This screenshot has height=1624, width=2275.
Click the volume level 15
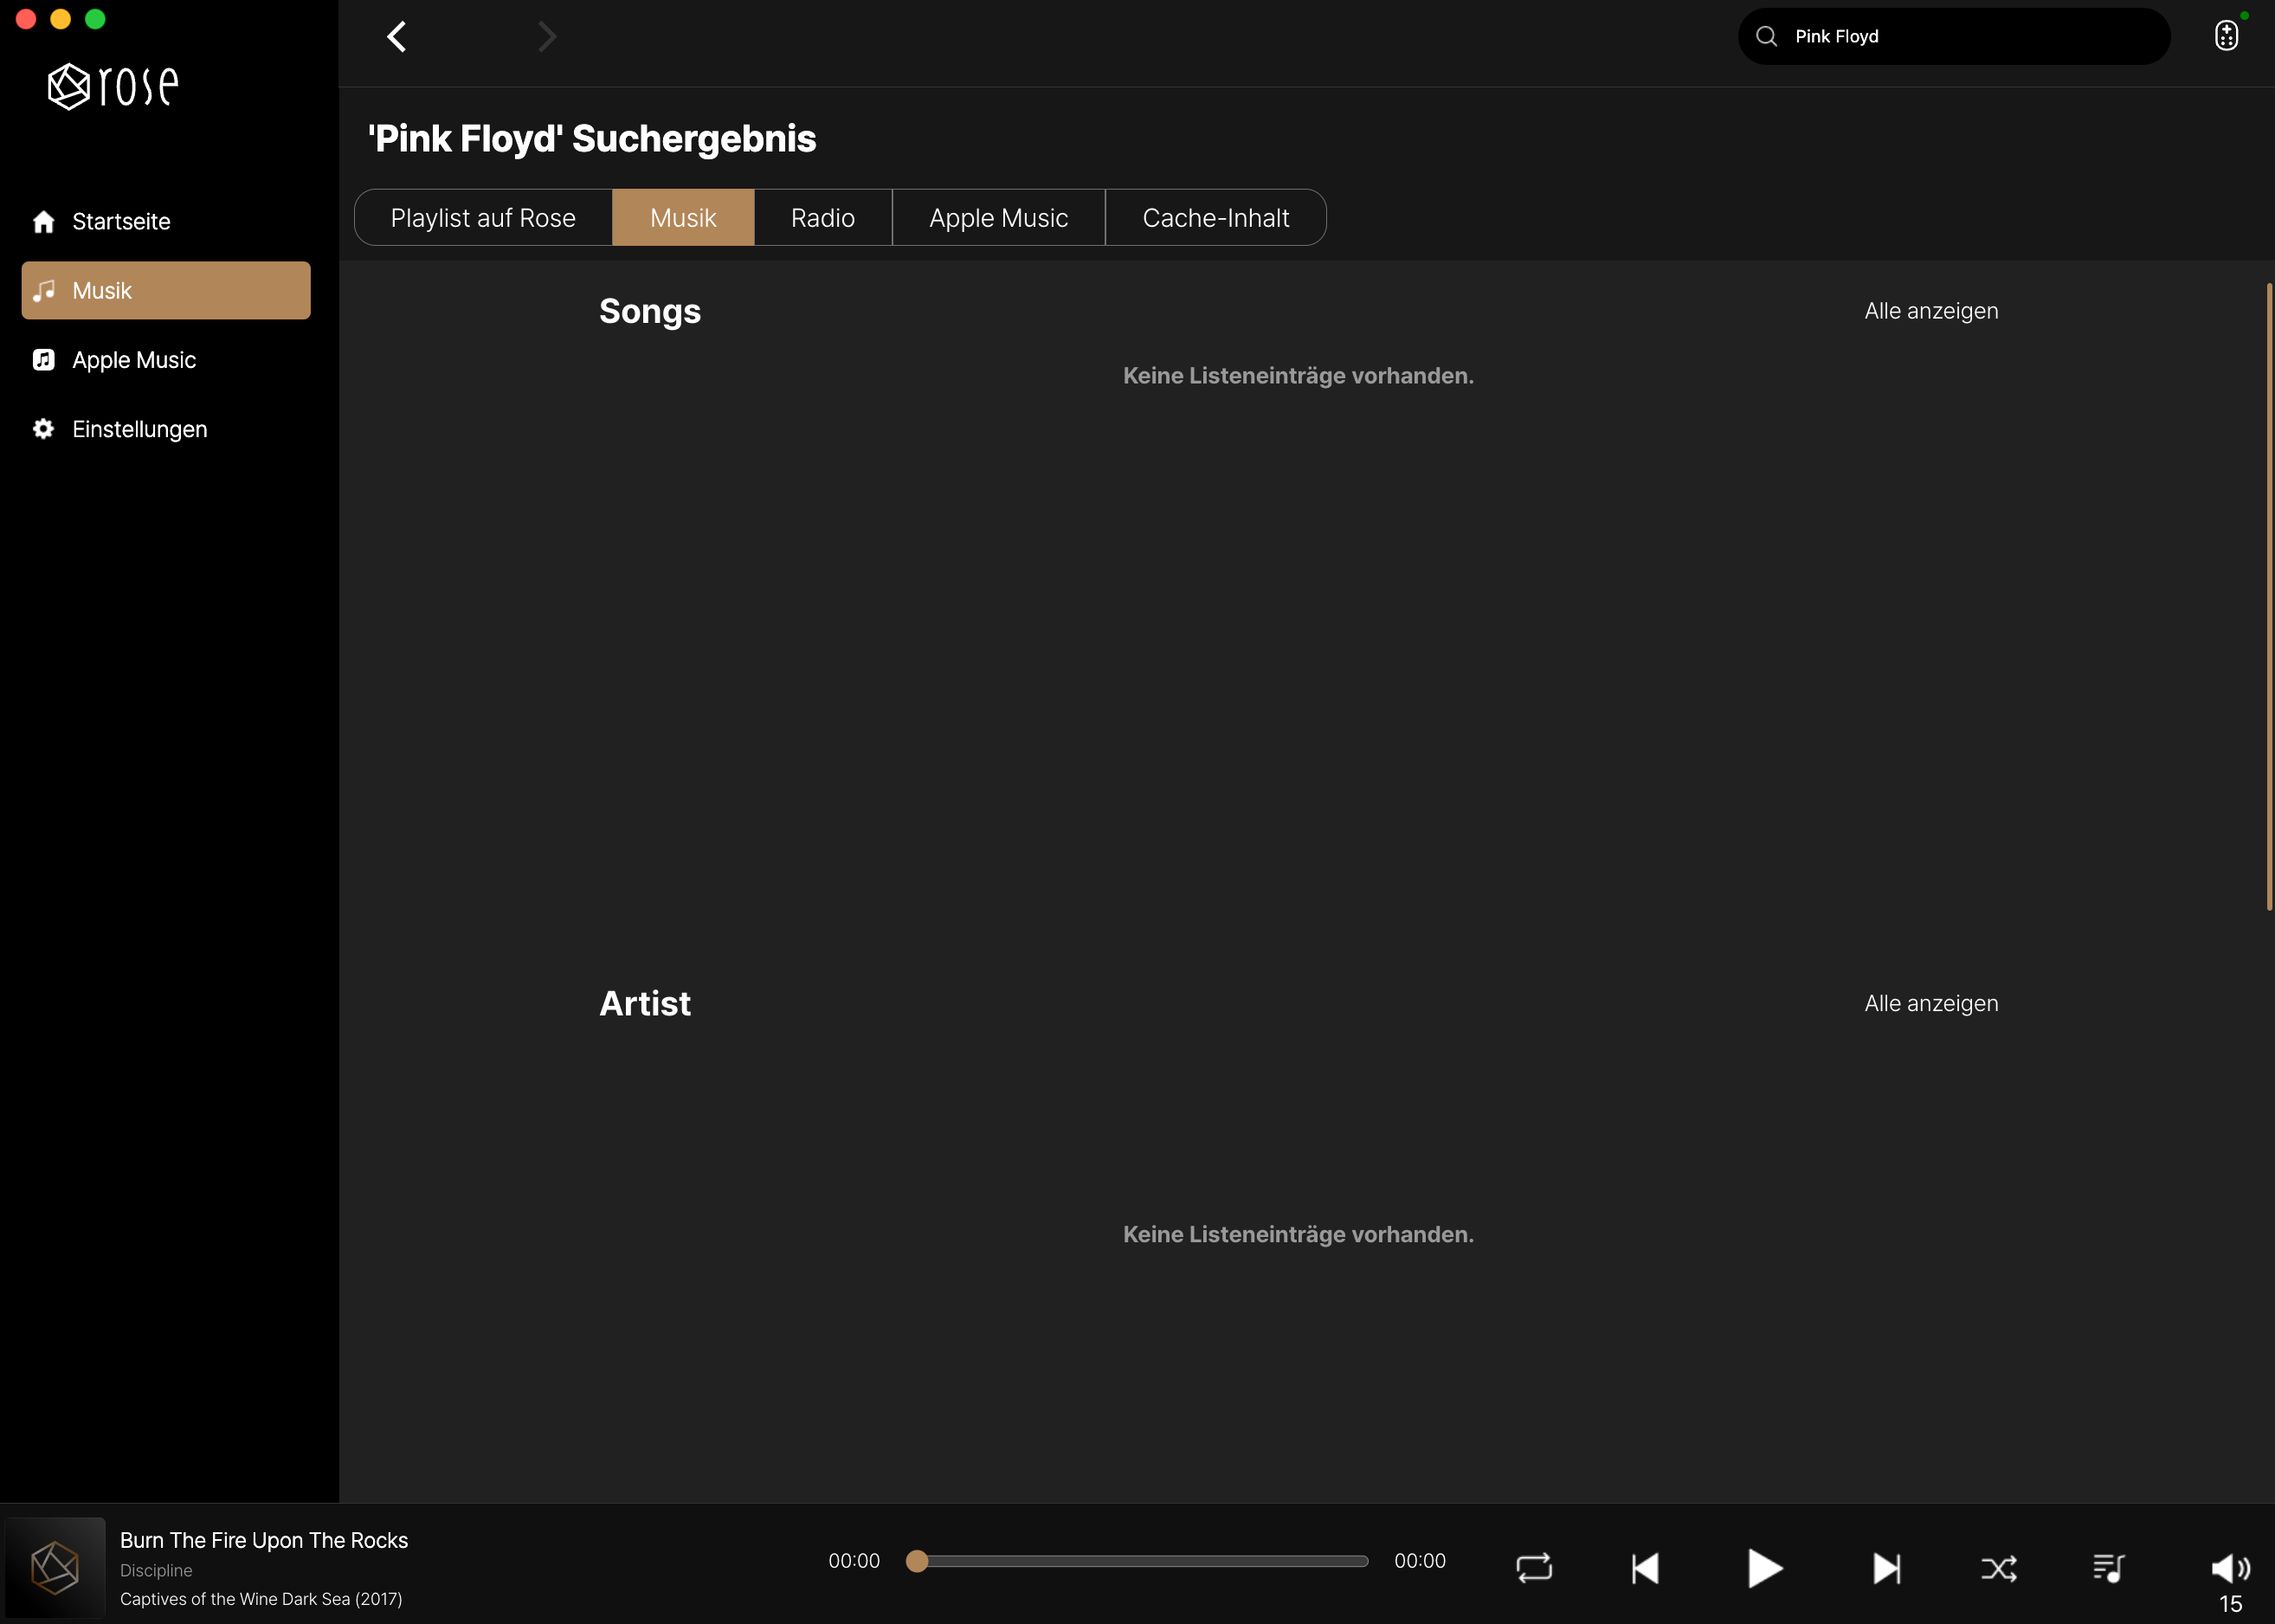(2230, 1604)
